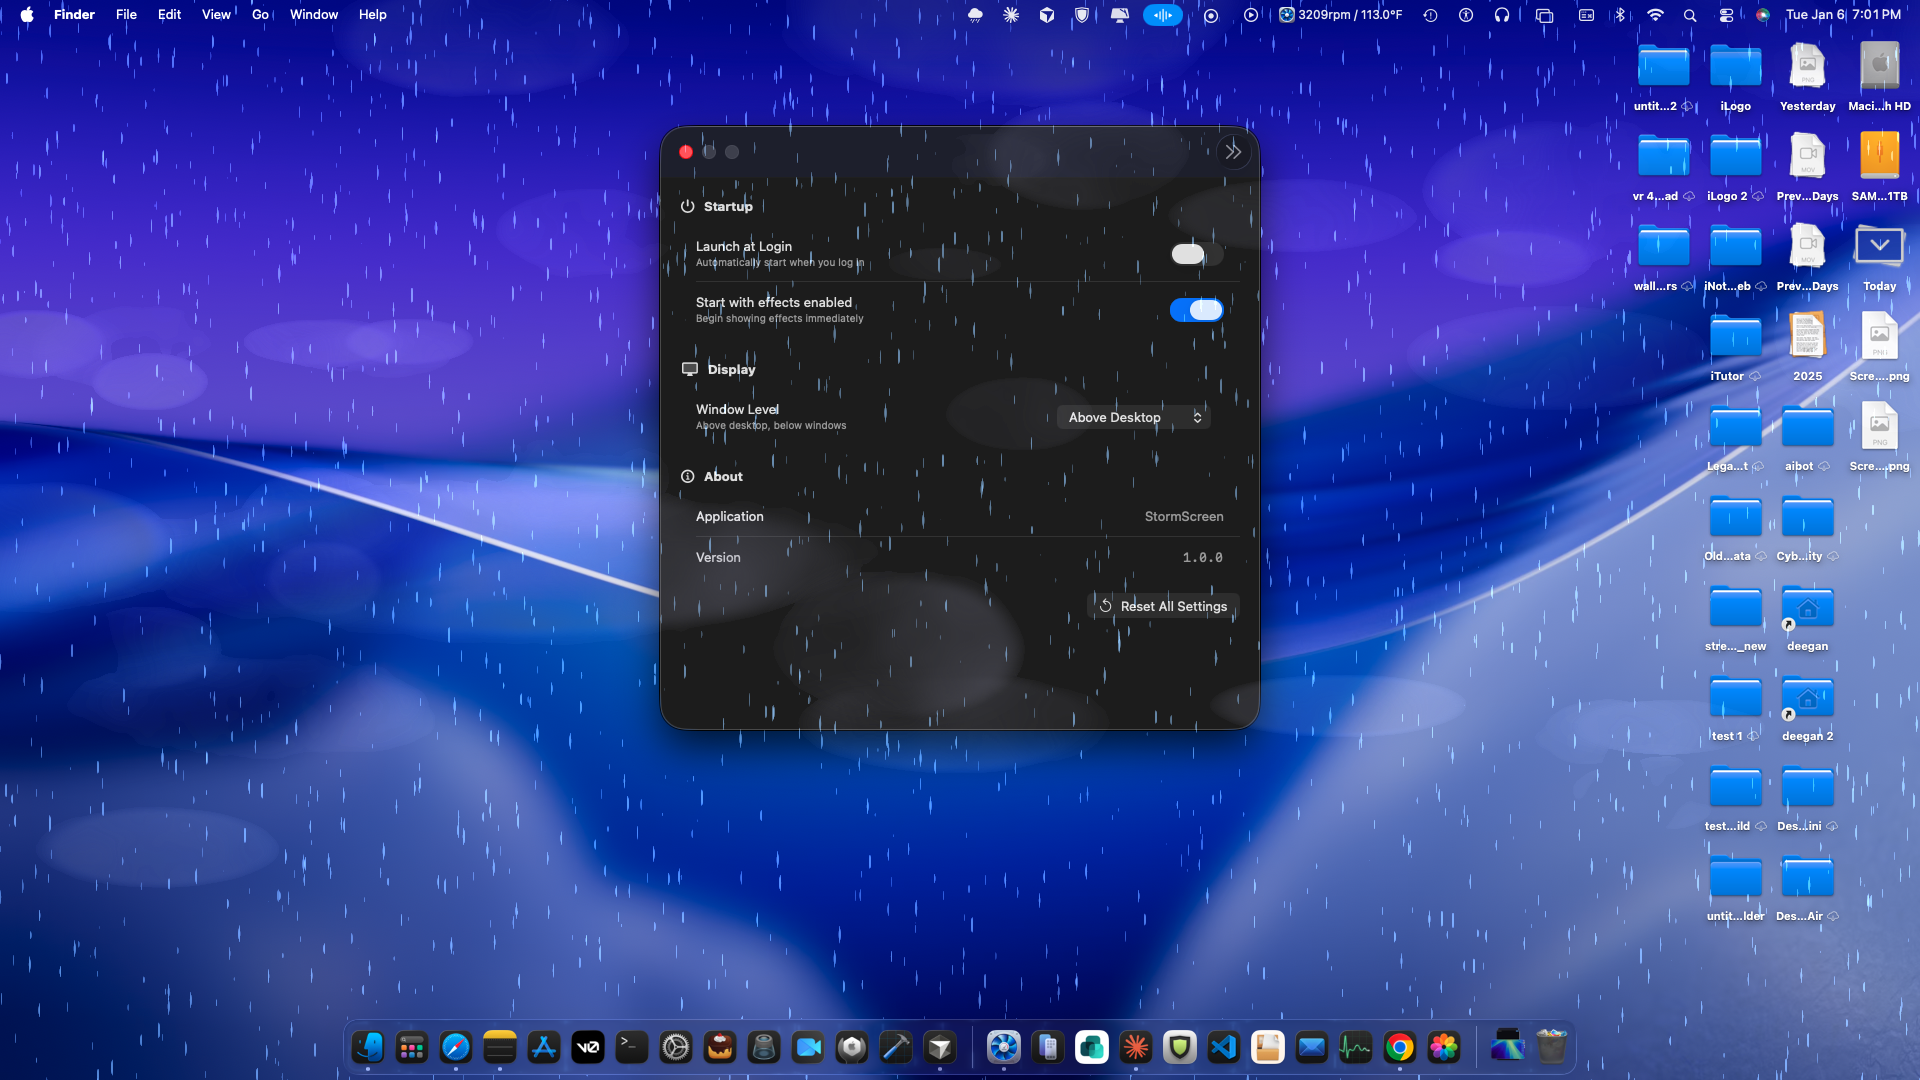Screen dimensions: 1920x1080
Task: Click the Bluetooth icon in the menu bar
Action: tap(1620, 15)
